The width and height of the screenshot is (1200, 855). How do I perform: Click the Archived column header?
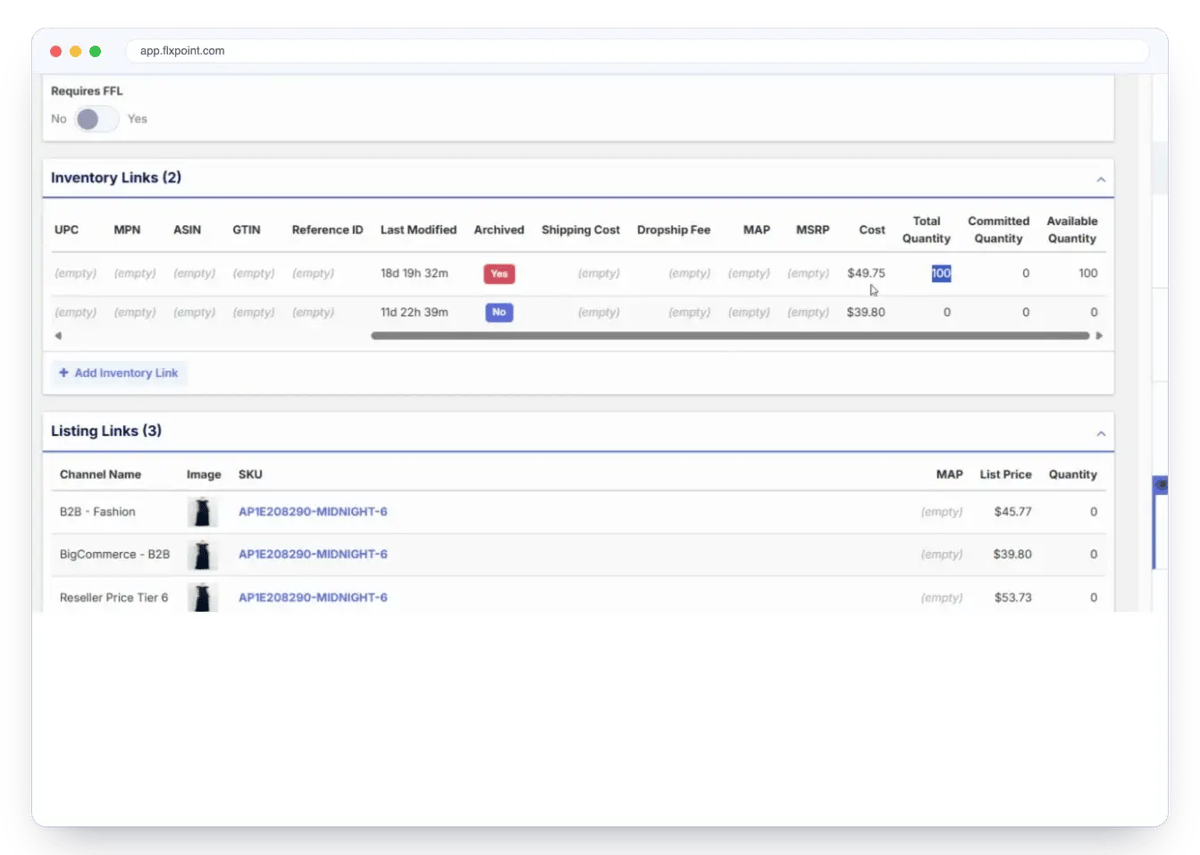click(499, 230)
